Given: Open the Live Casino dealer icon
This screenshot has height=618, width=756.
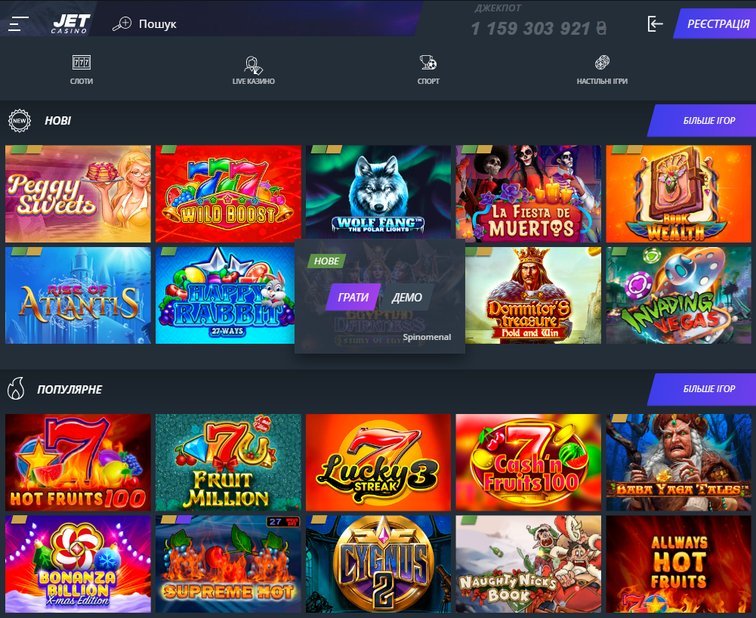Looking at the screenshot, I should tap(253, 65).
